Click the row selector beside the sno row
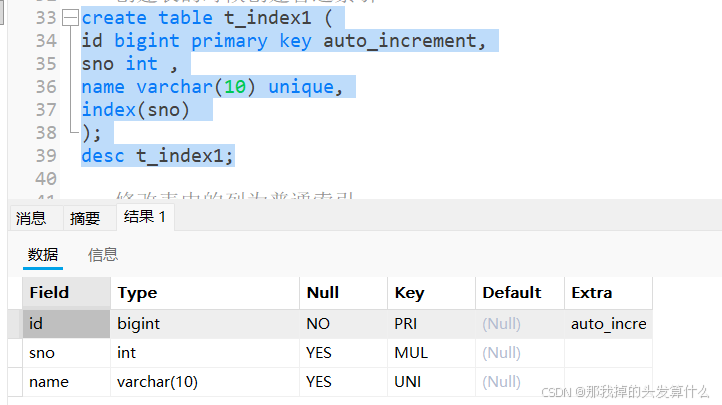 click(x=15, y=353)
